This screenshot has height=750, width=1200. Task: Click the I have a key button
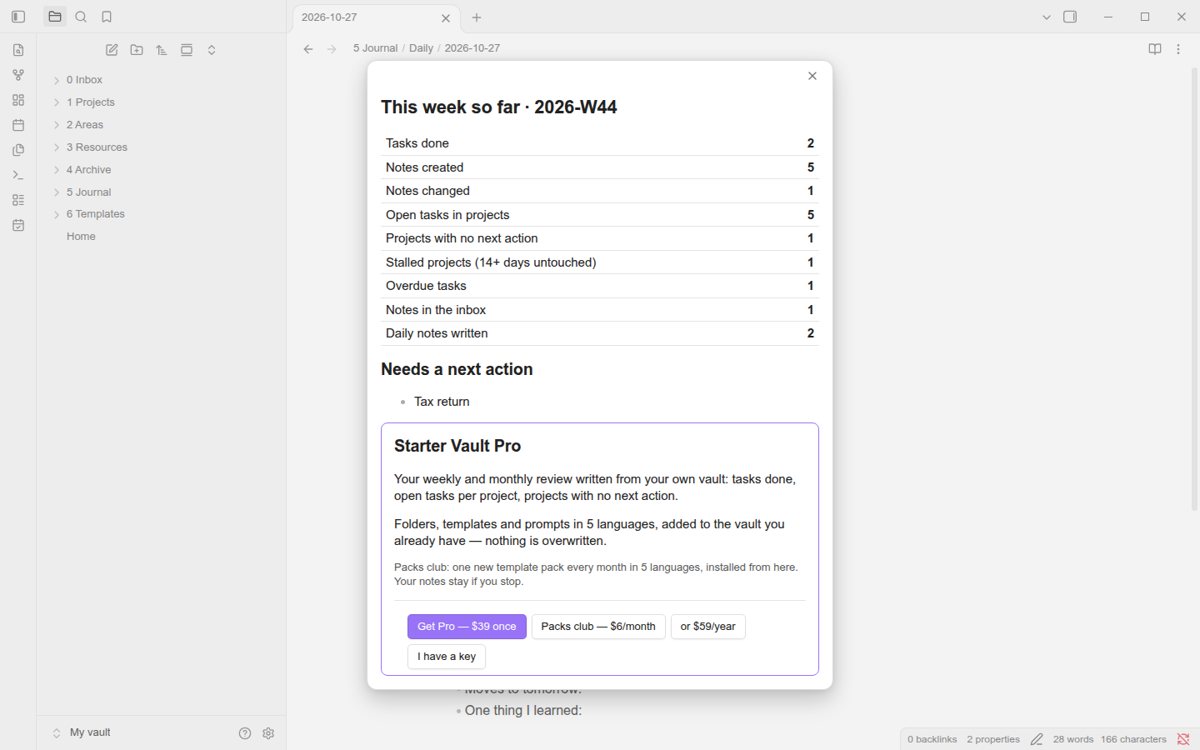446,657
